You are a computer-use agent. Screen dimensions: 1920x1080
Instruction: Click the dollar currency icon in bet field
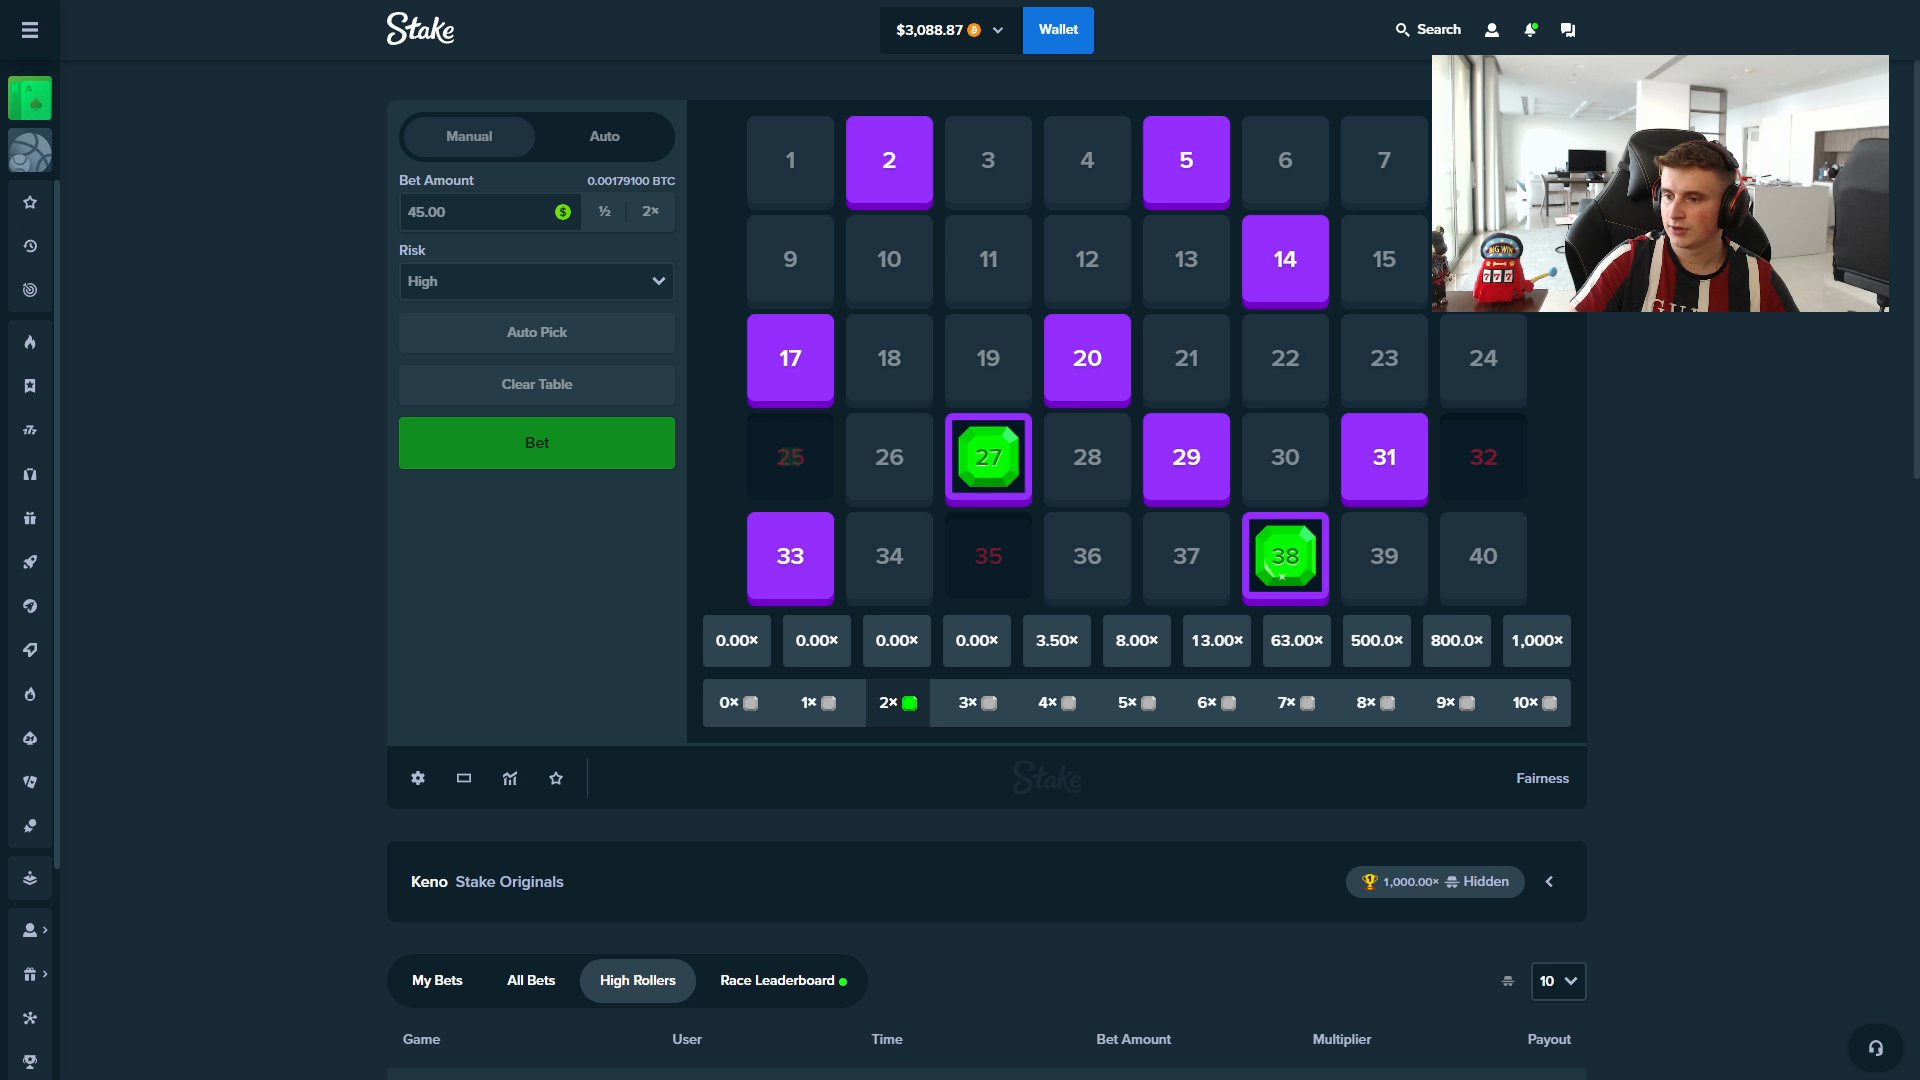(563, 212)
